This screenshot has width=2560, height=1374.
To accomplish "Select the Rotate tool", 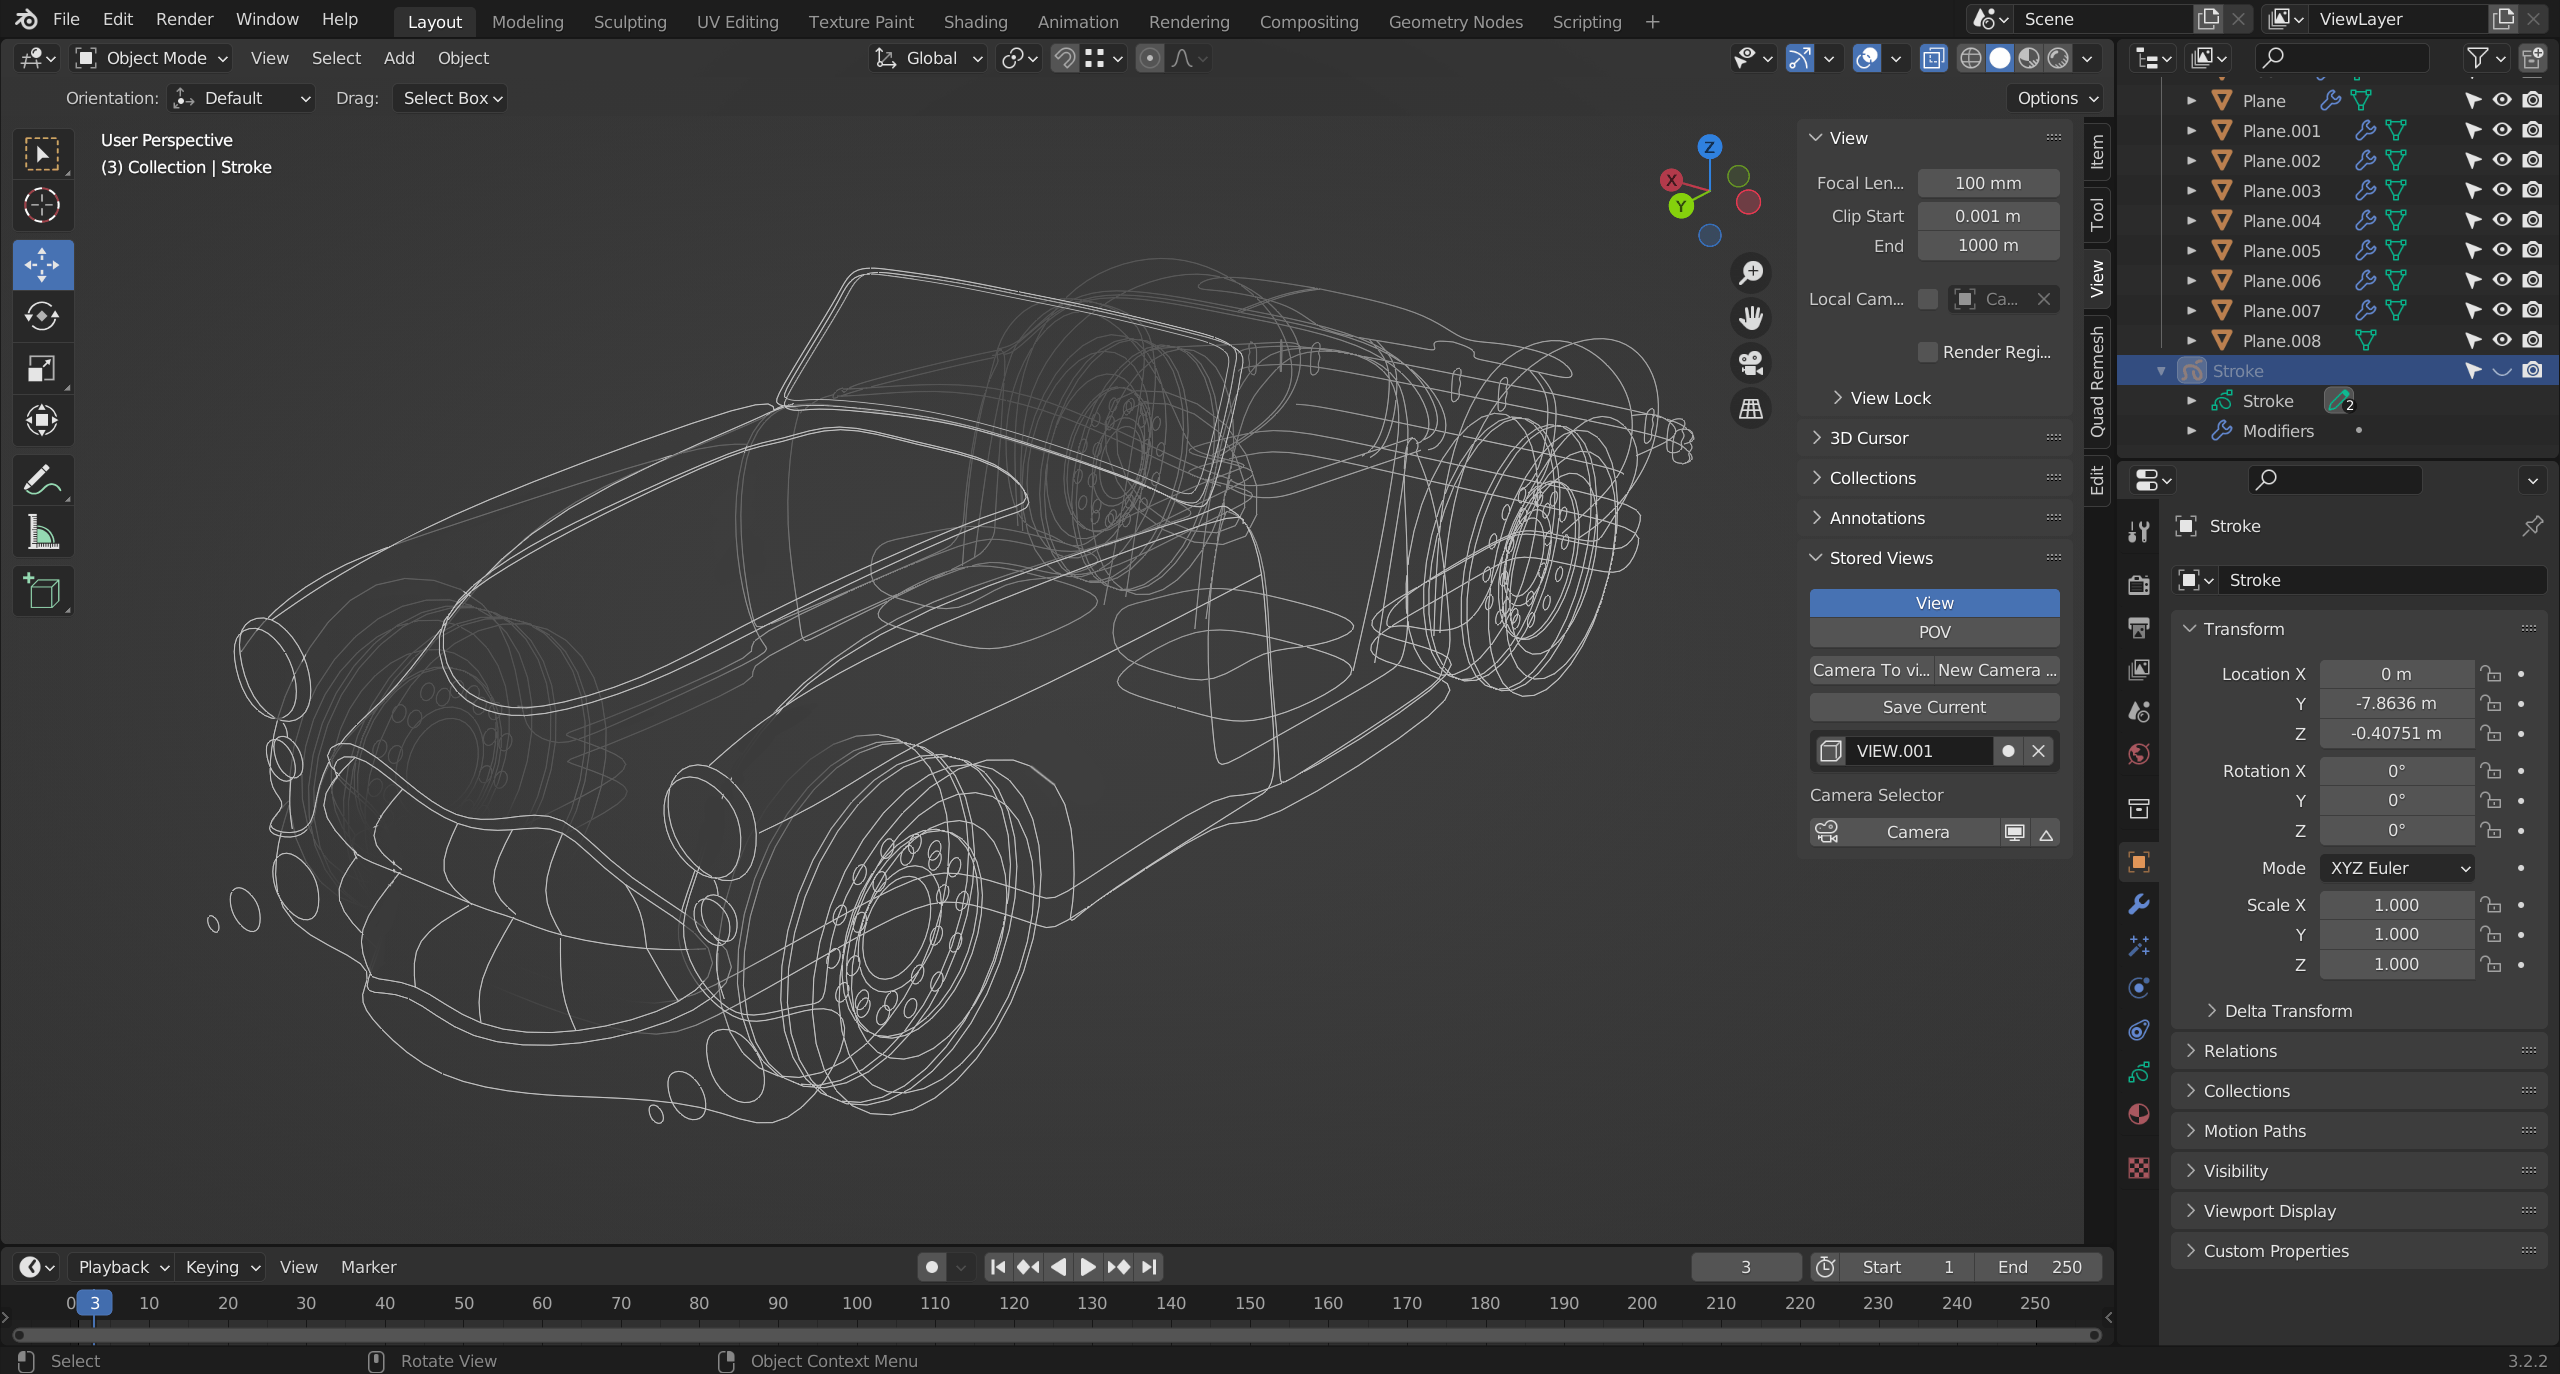I will [x=42, y=317].
